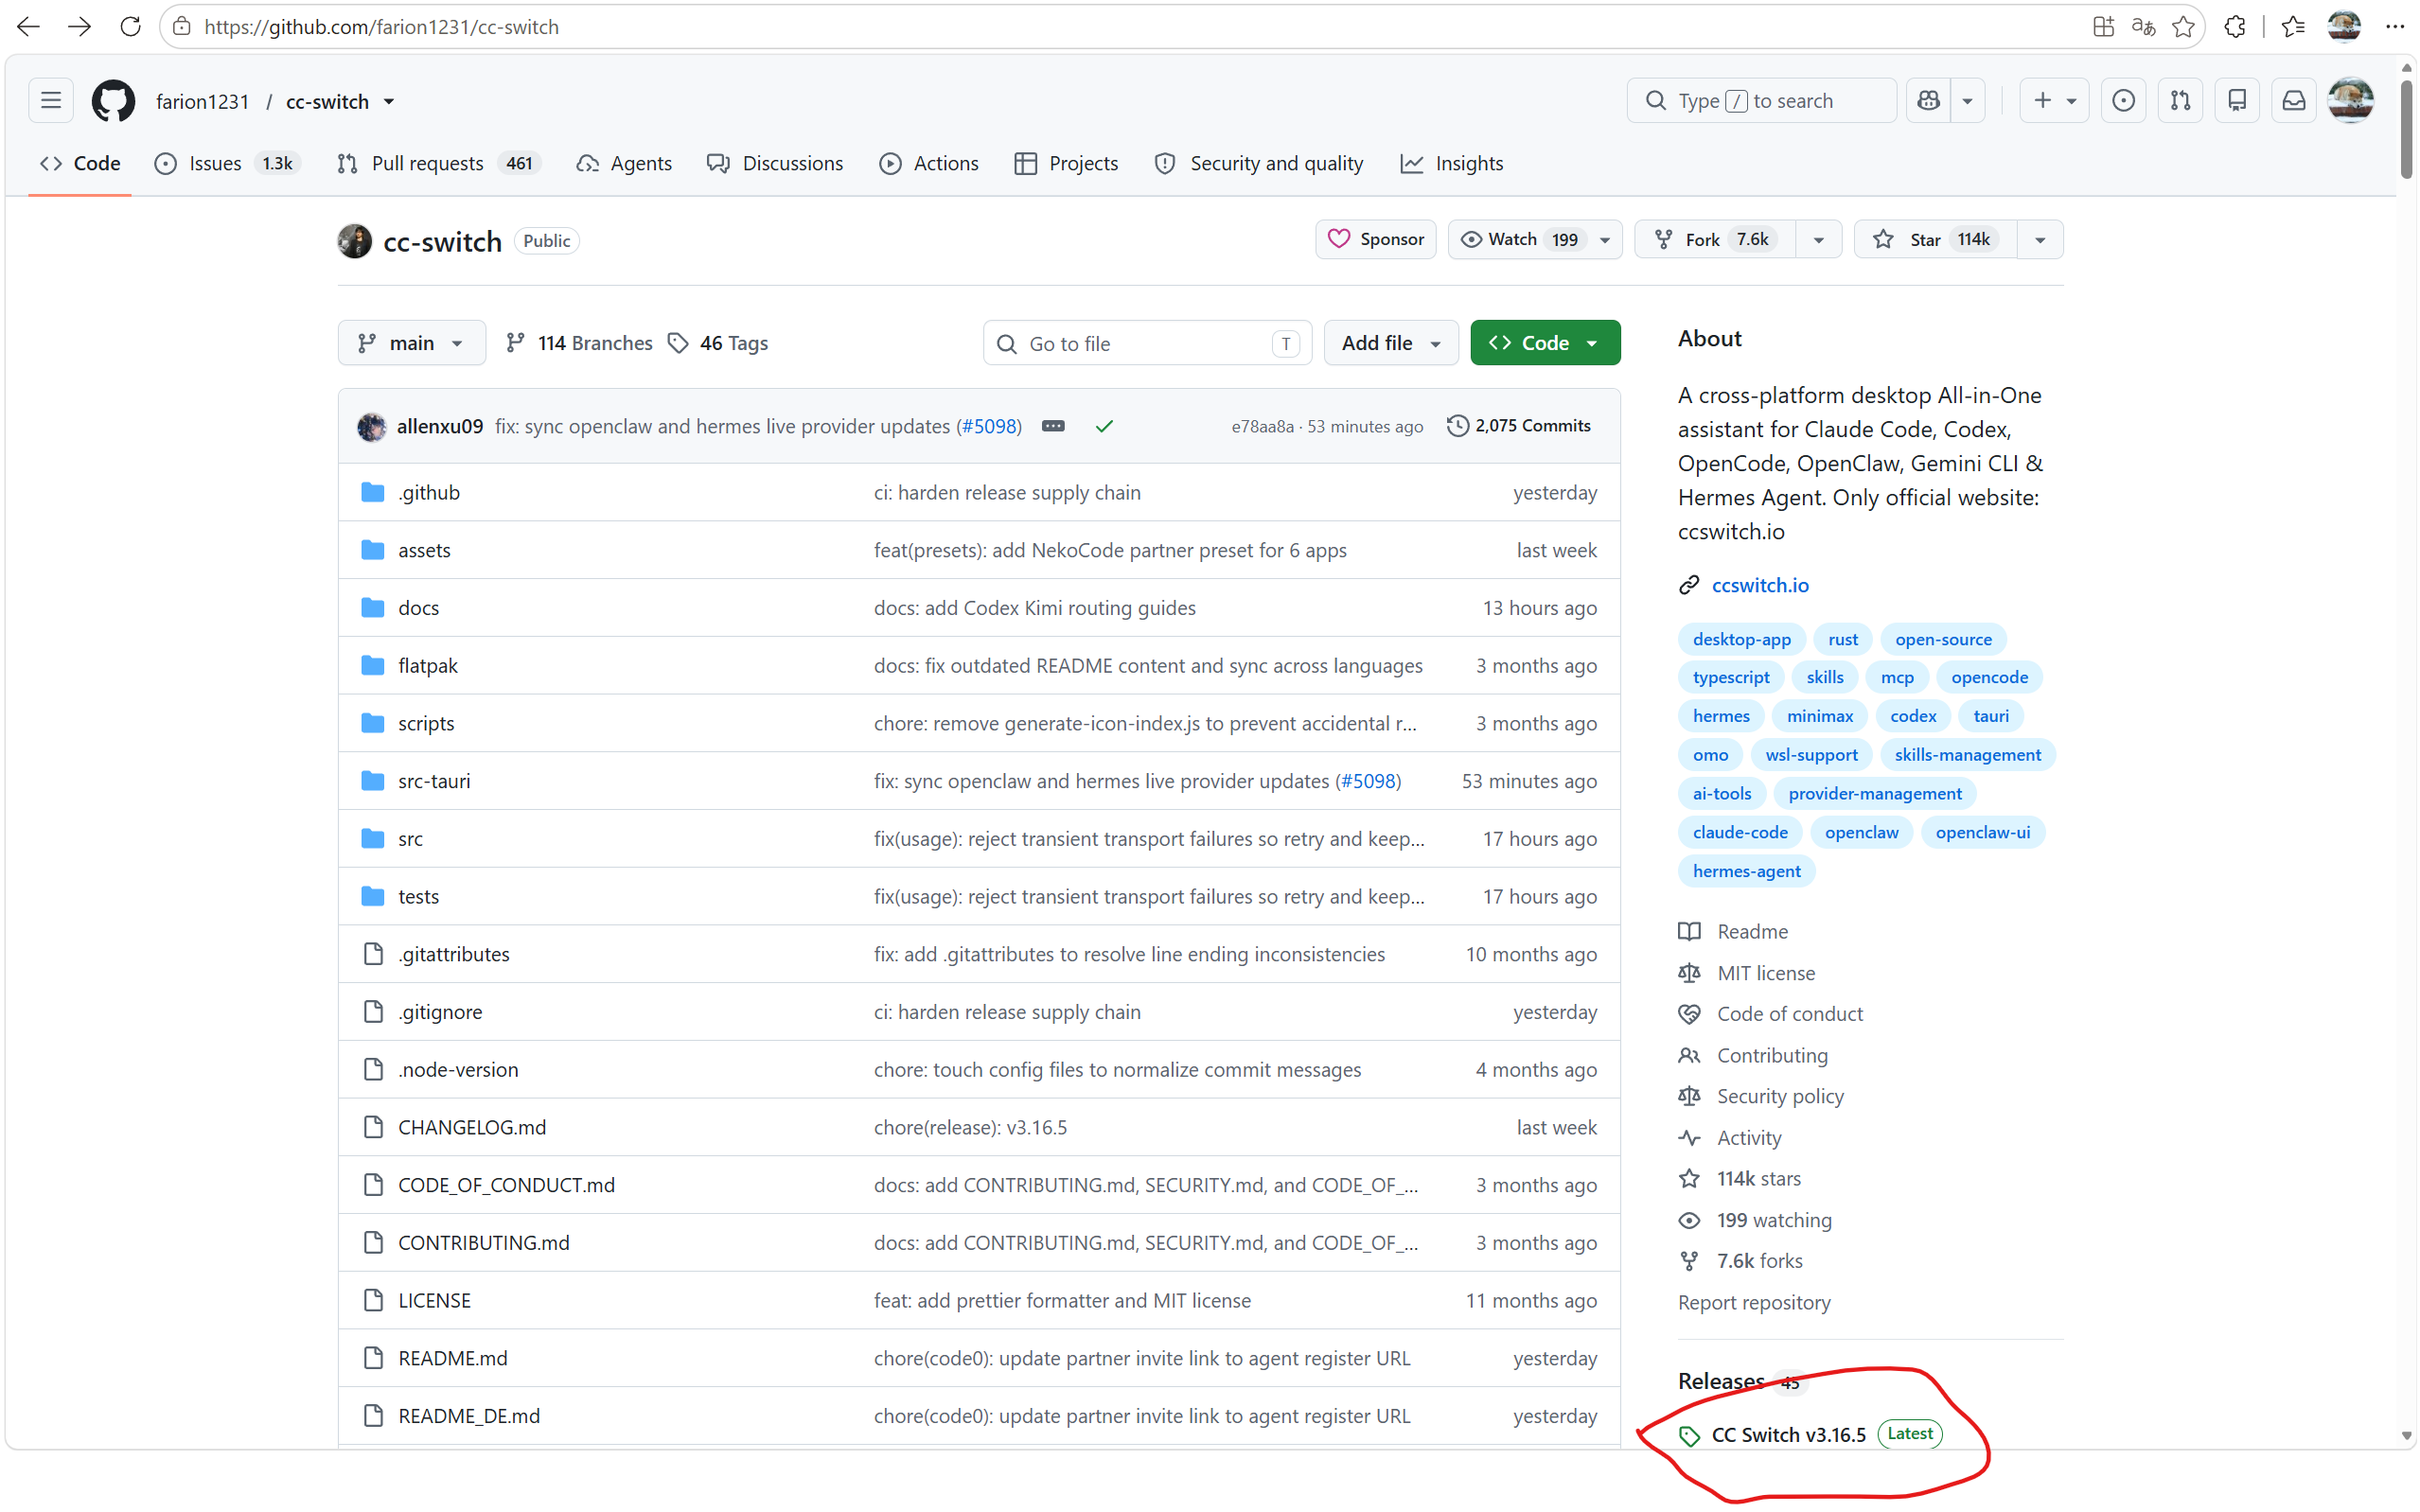The image size is (2420, 1512).
Task: Expand the commit message ellipsis icon
Action: 1053,426
